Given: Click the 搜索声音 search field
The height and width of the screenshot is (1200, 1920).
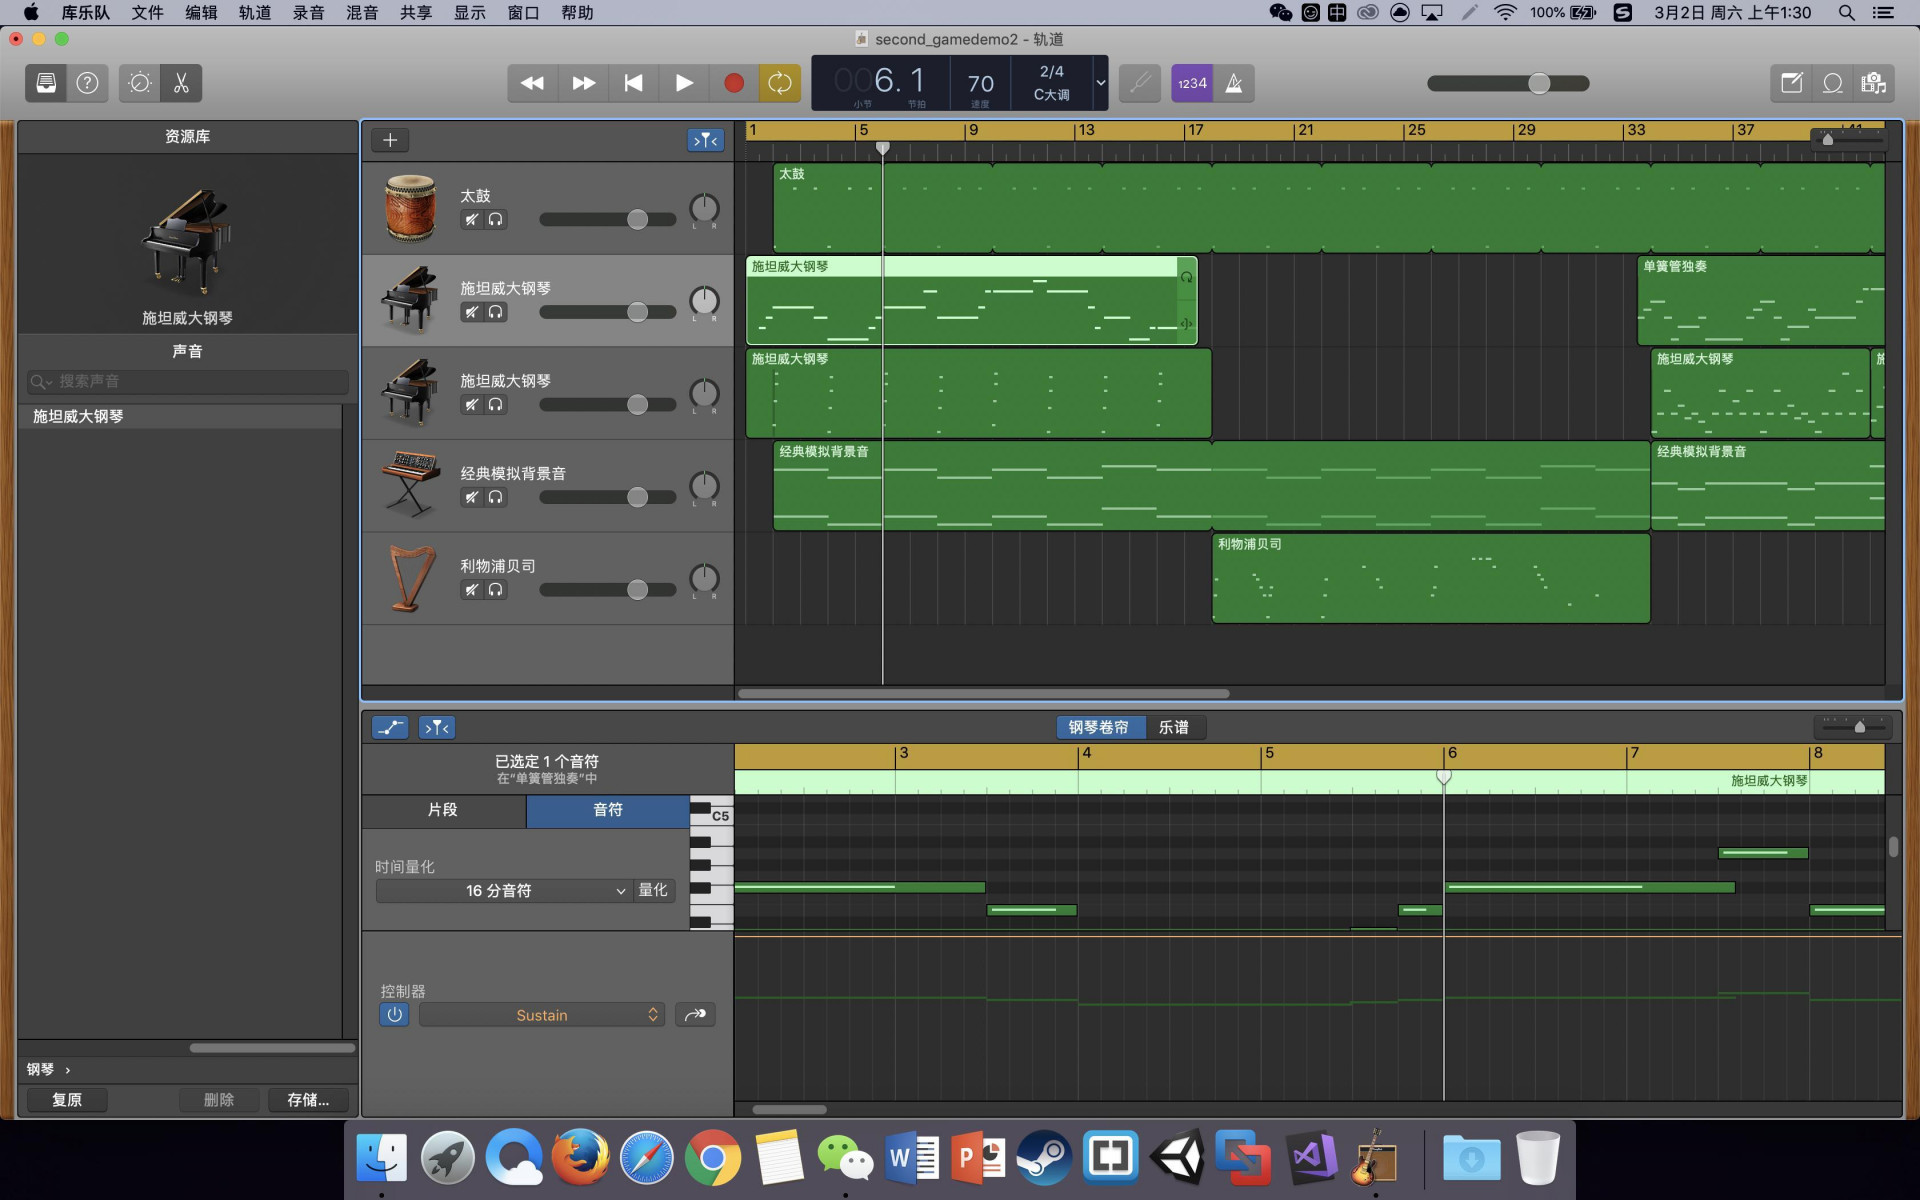Looking at the screenshot, I should tap(188, 381).
